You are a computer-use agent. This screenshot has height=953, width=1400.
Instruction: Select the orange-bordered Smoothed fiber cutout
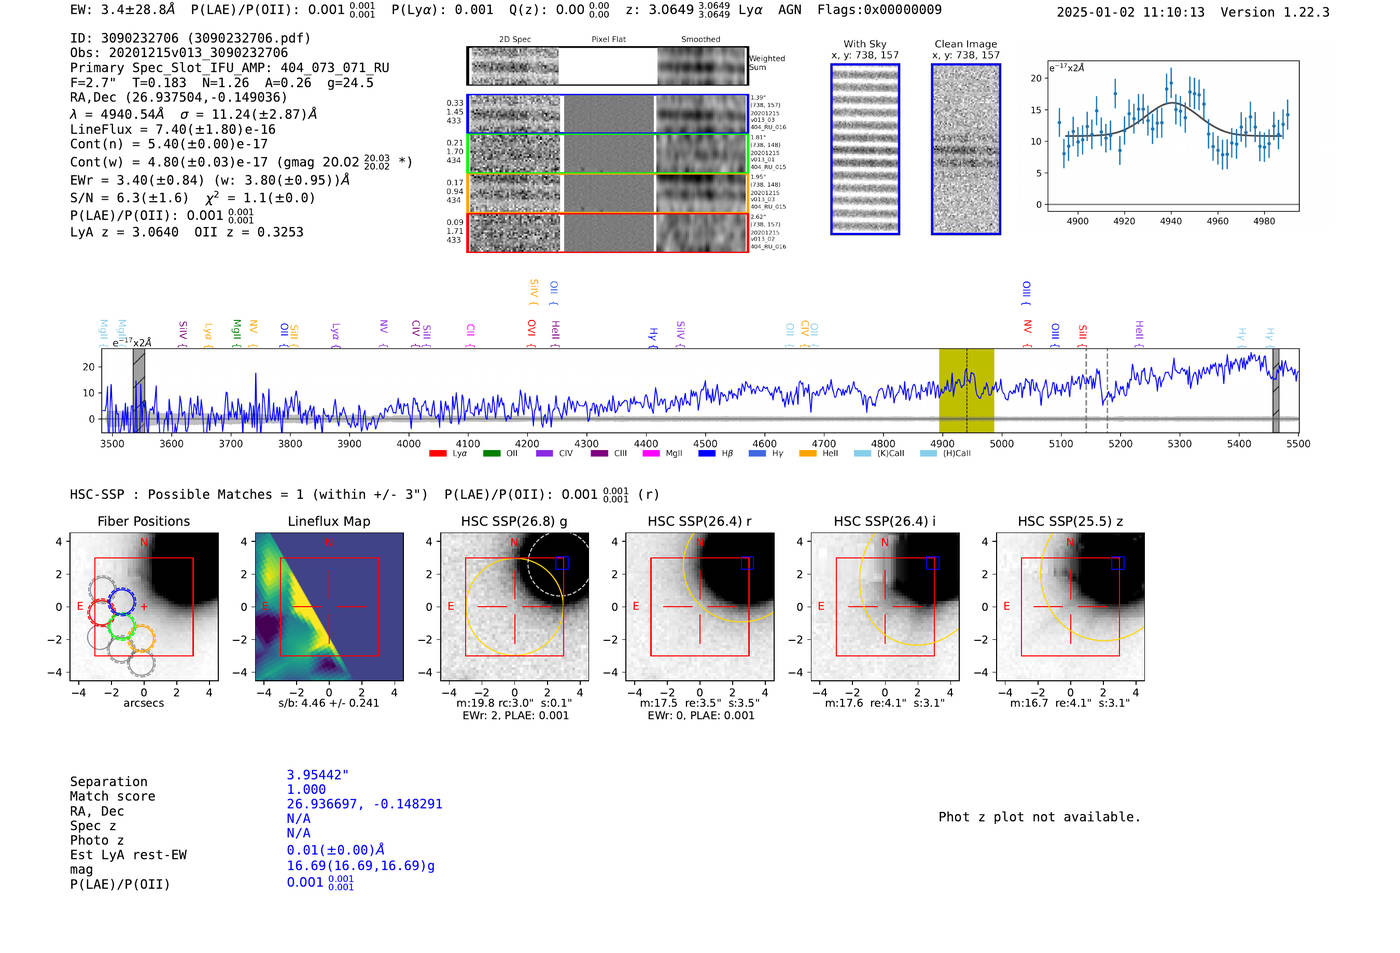click(702, 193)
